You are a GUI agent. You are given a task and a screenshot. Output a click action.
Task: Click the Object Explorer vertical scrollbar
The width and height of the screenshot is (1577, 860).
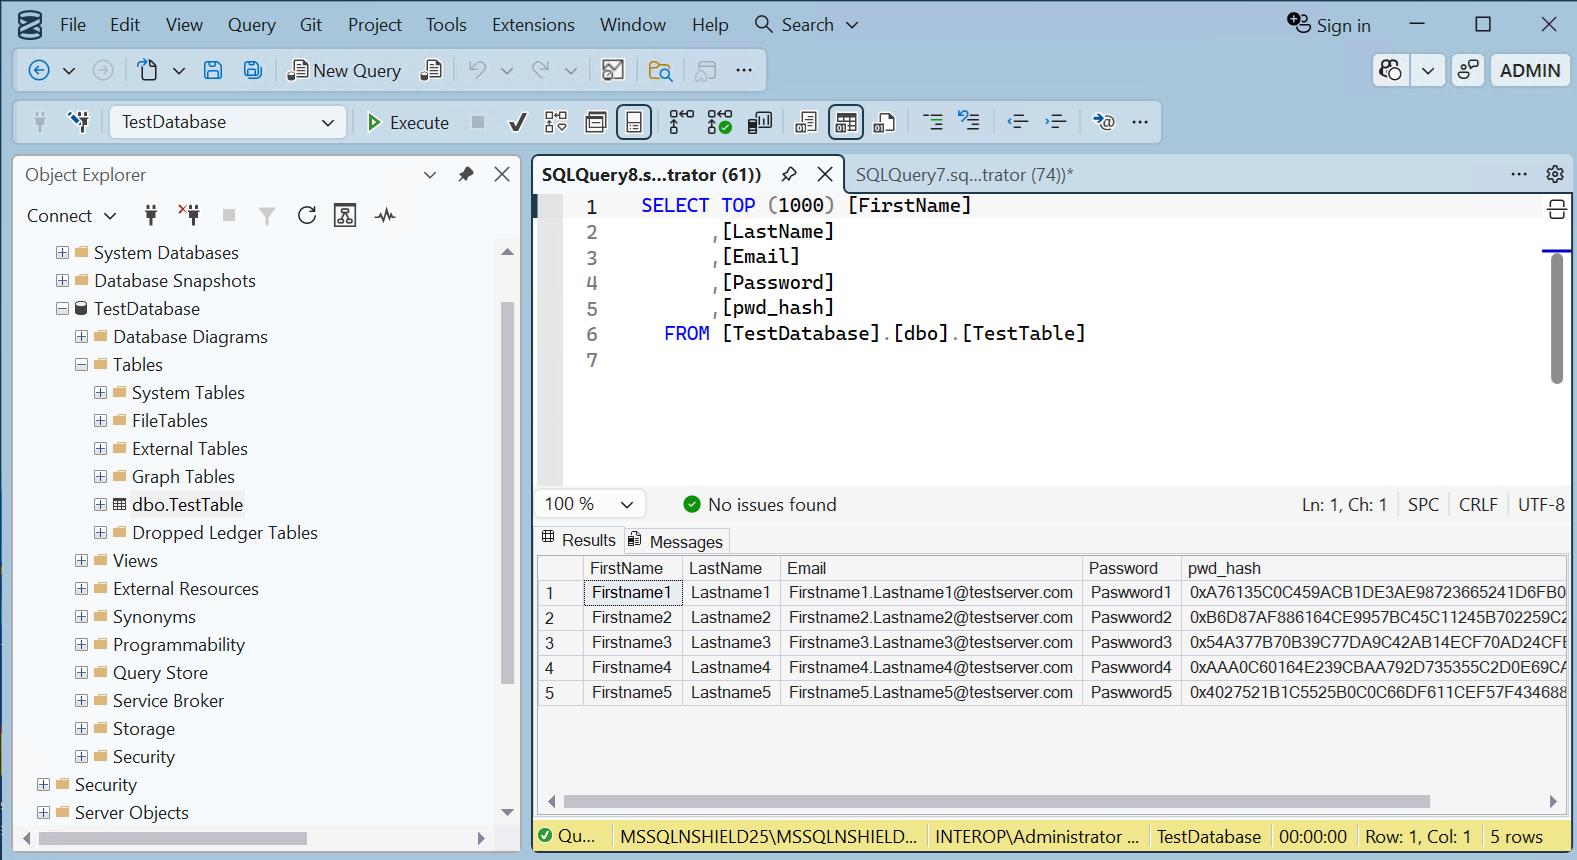(x=507, y=494)
